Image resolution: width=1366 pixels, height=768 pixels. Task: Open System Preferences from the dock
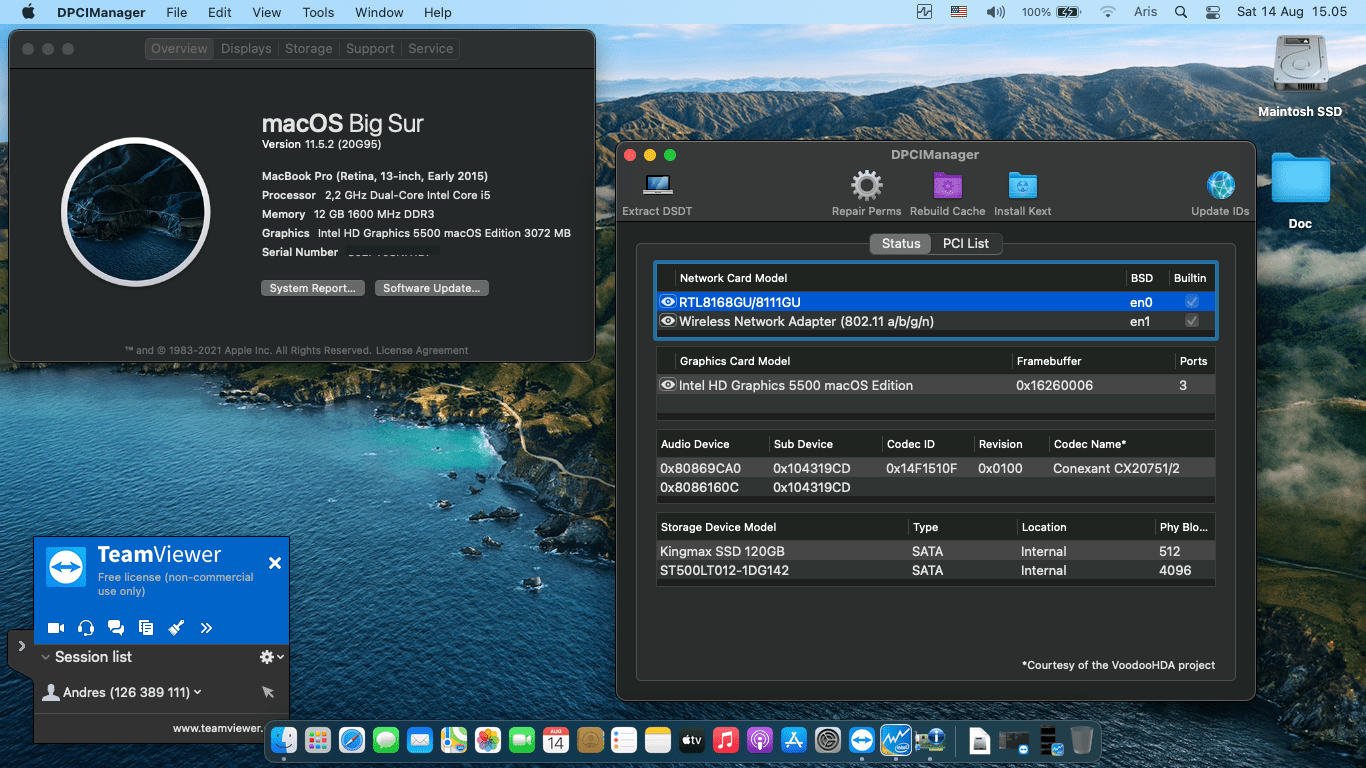[828, 740]
